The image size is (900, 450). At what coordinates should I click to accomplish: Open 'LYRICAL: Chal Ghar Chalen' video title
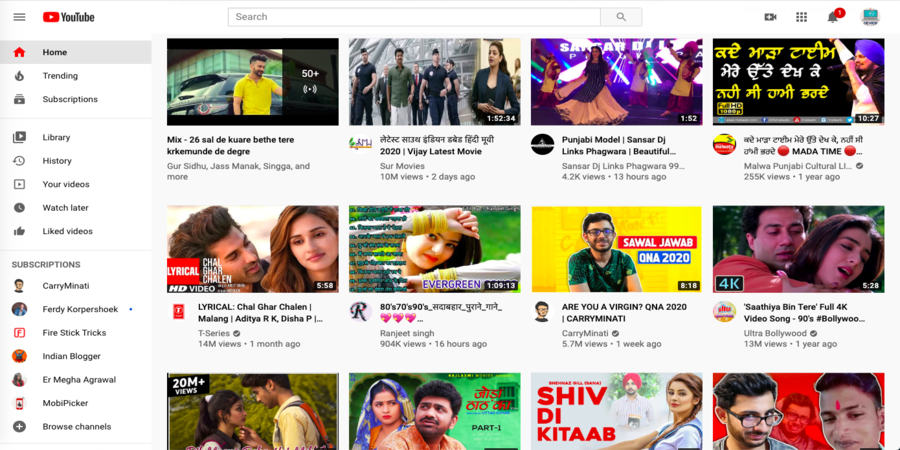coord(260,313)
